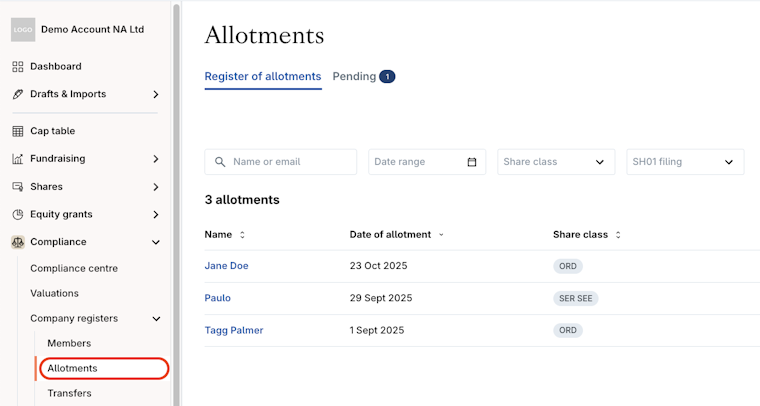
Task: Click the Shares sidebar icon
Action: pos(18,187)
